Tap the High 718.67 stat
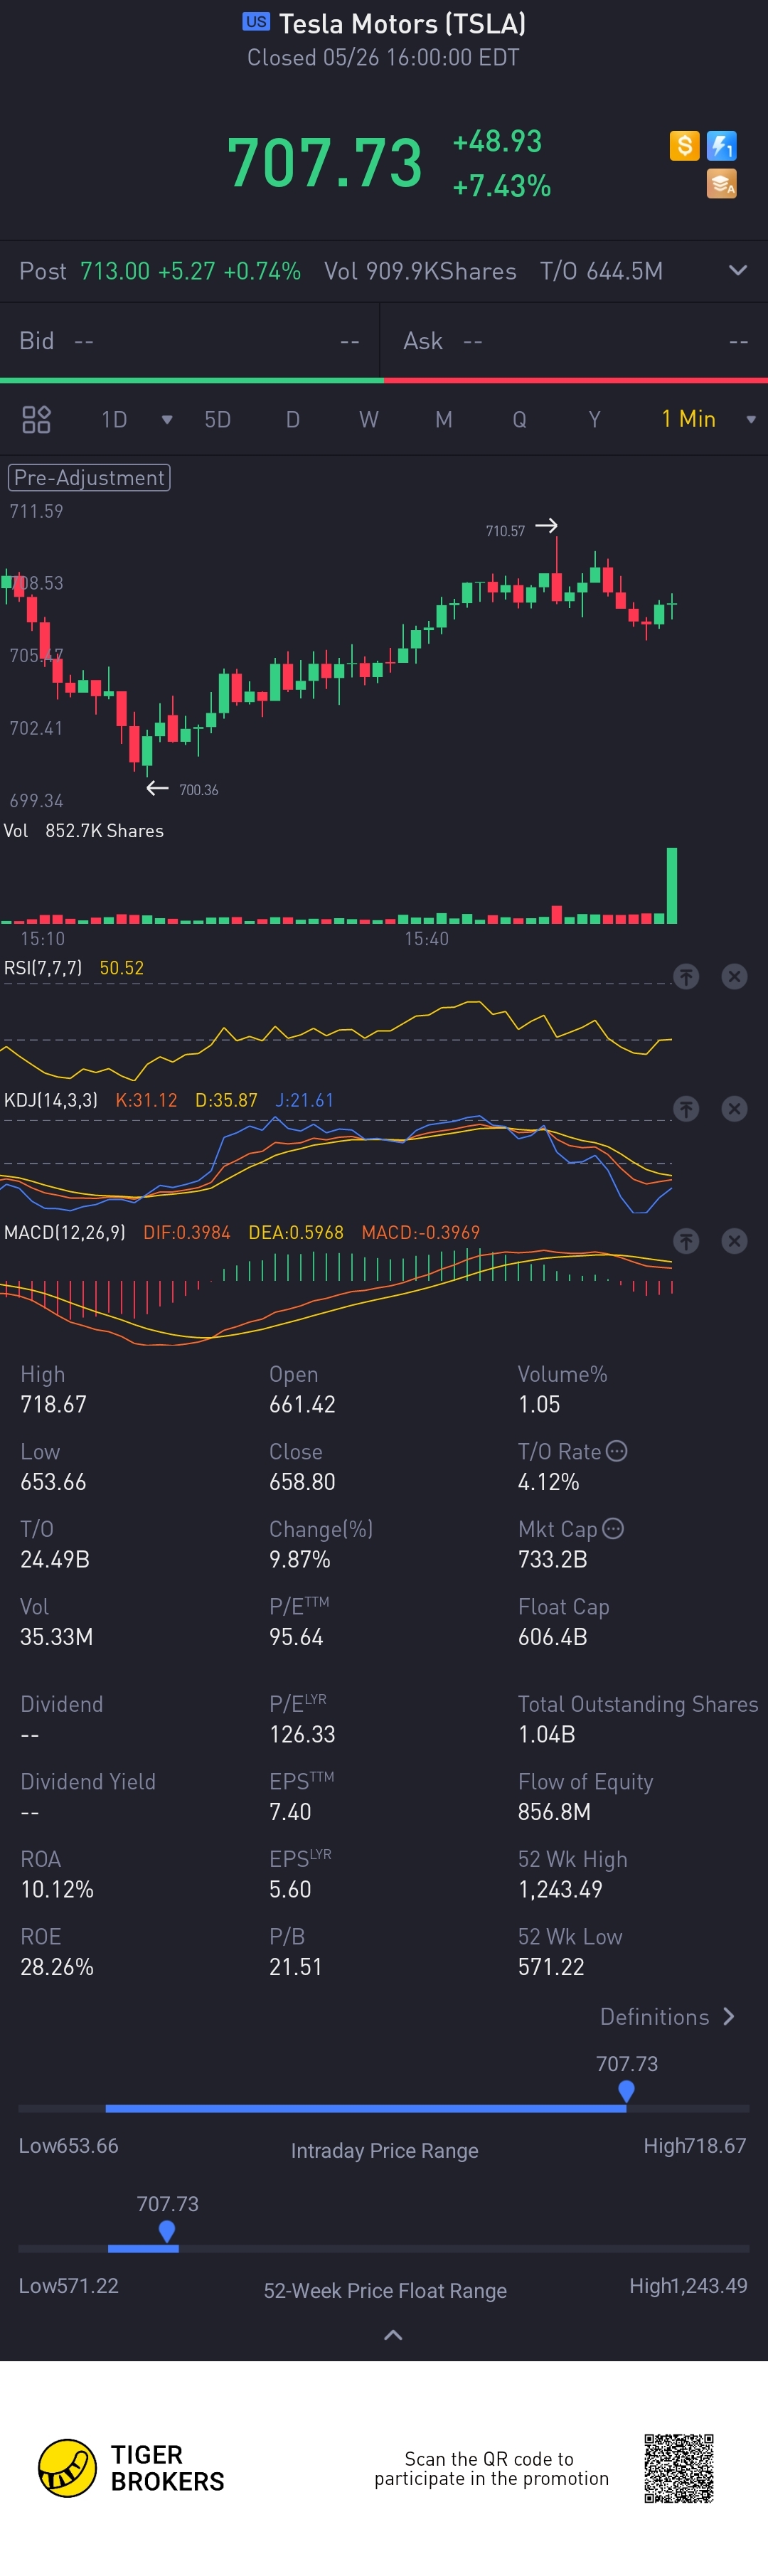 54,1388
